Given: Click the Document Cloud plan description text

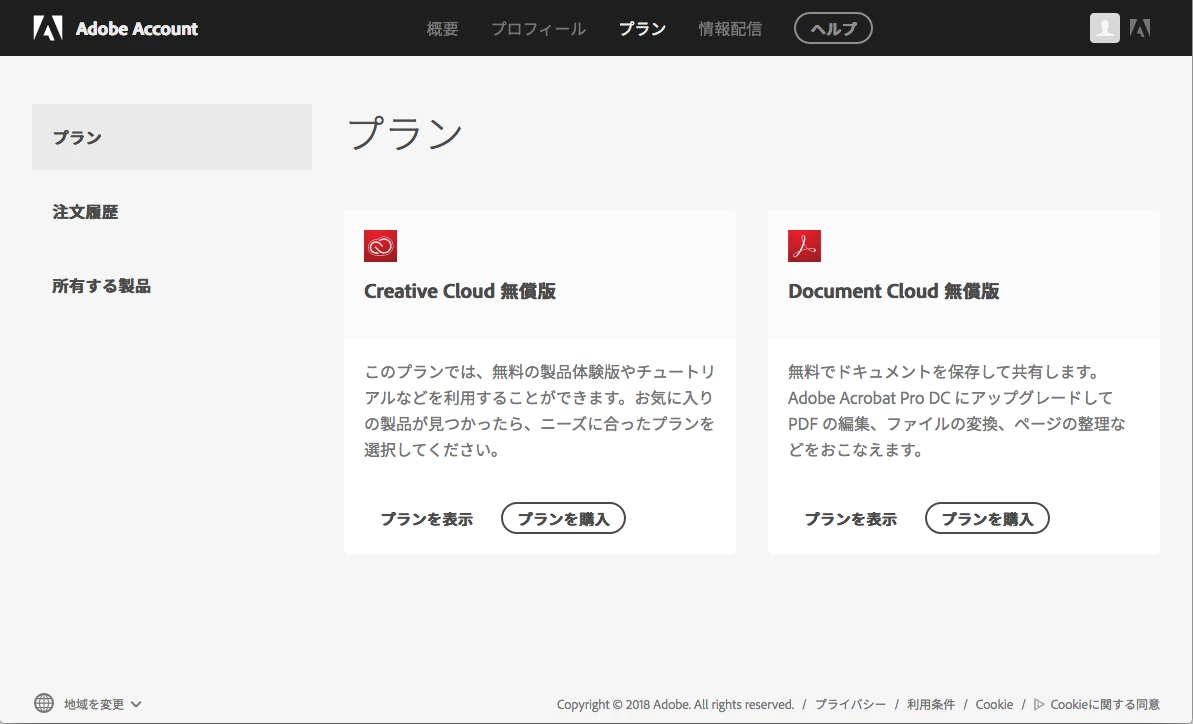Looking at the screenshot, I should (x=956, y=411).
